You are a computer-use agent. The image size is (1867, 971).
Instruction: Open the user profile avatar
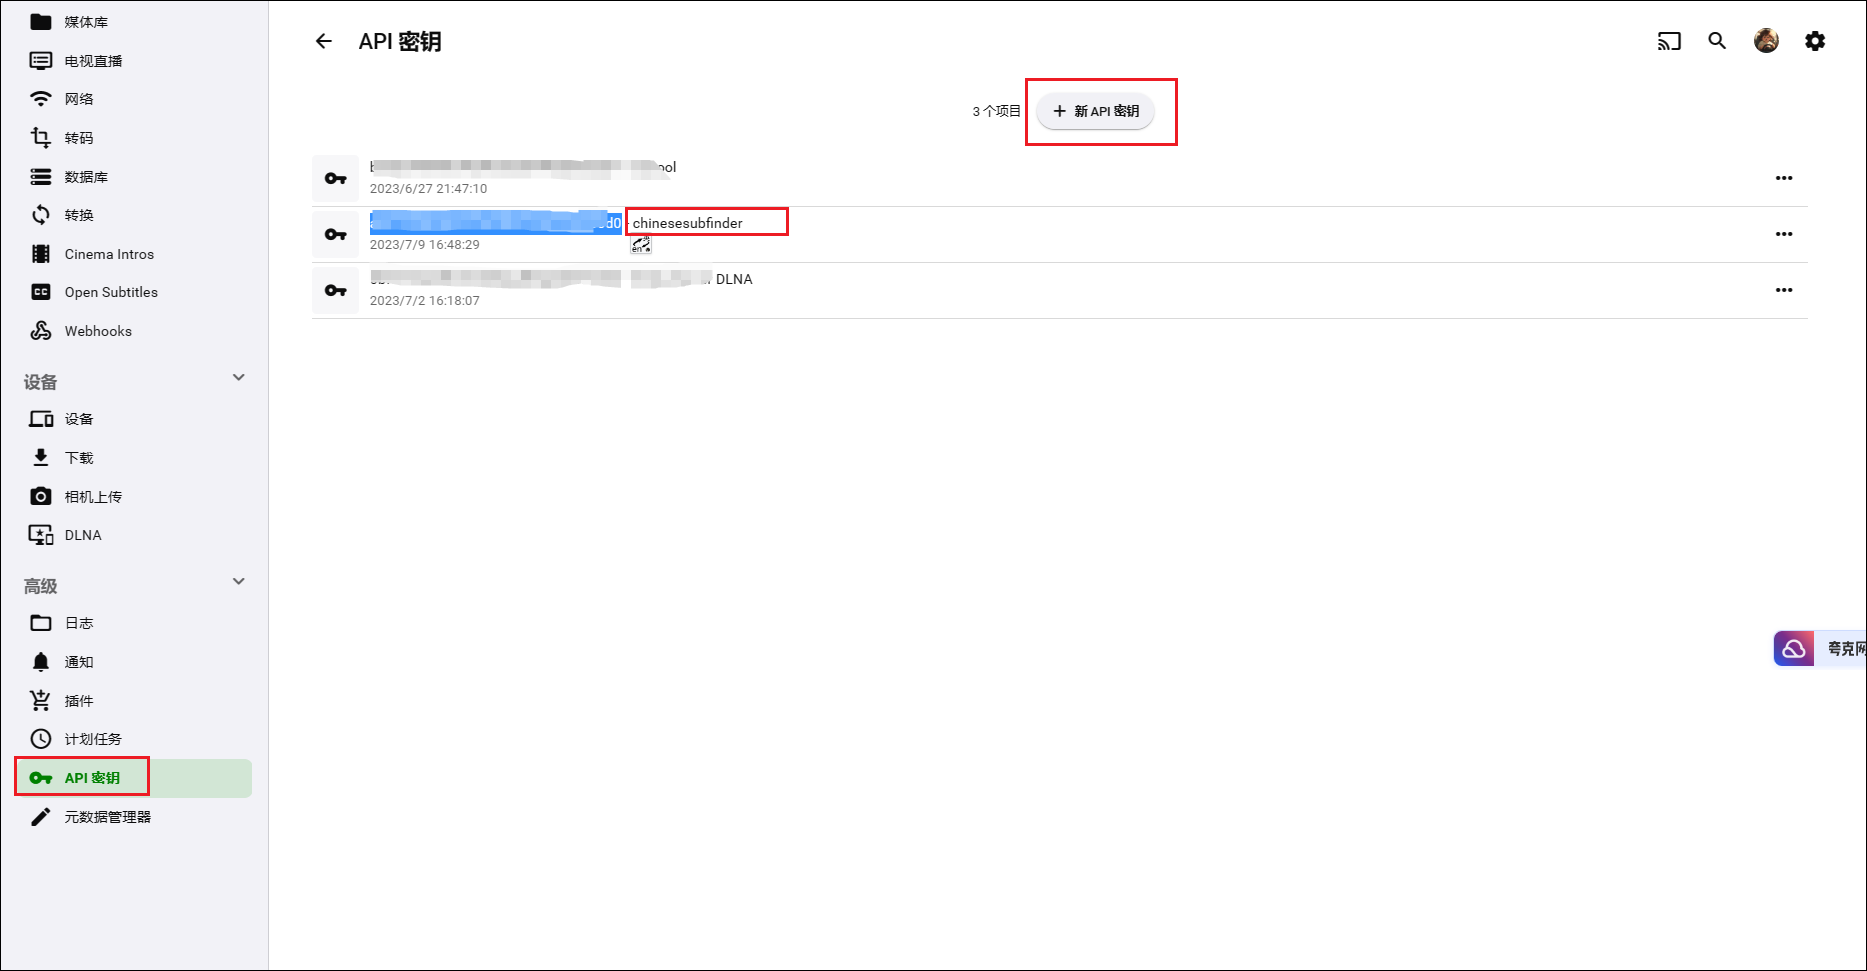click(1766, 41)
